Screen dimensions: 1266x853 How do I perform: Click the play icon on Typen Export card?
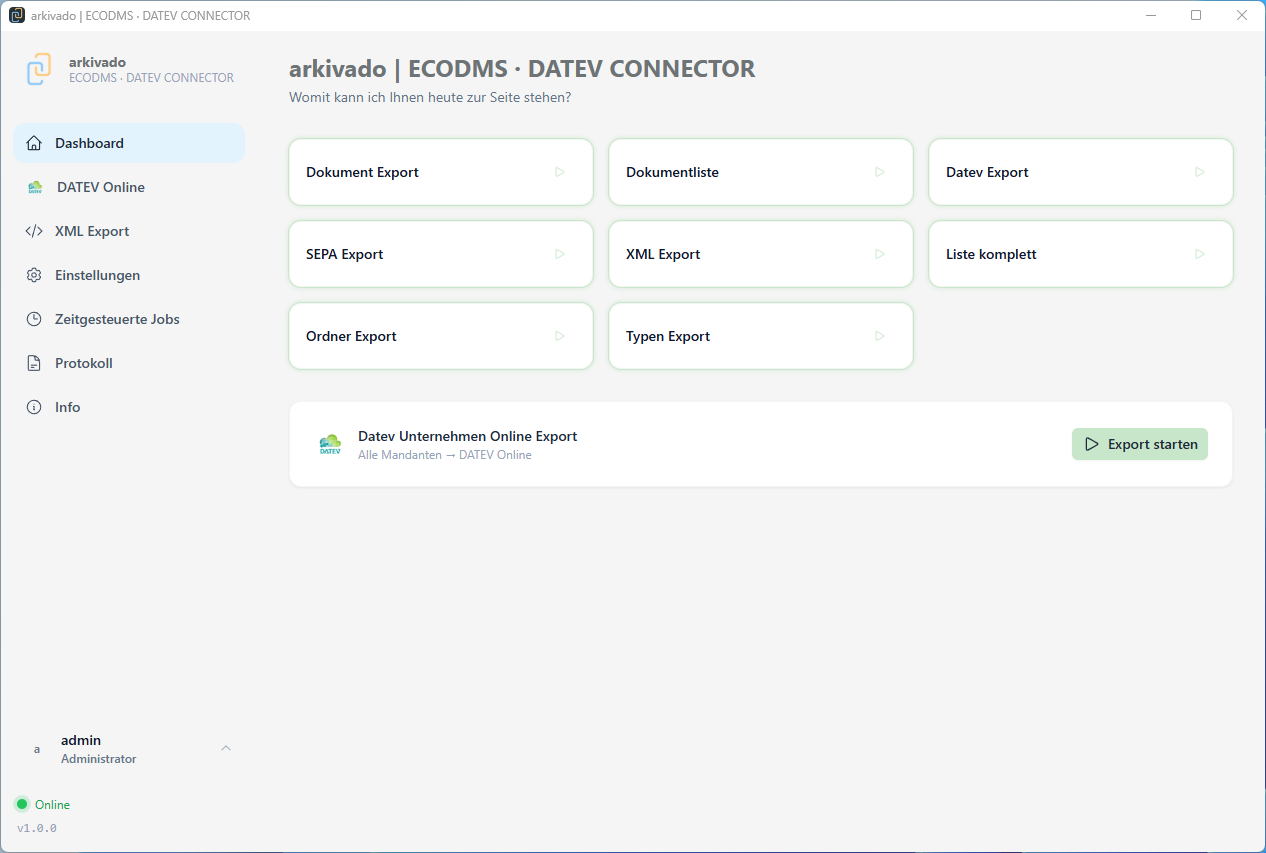(x=880, y=336)
